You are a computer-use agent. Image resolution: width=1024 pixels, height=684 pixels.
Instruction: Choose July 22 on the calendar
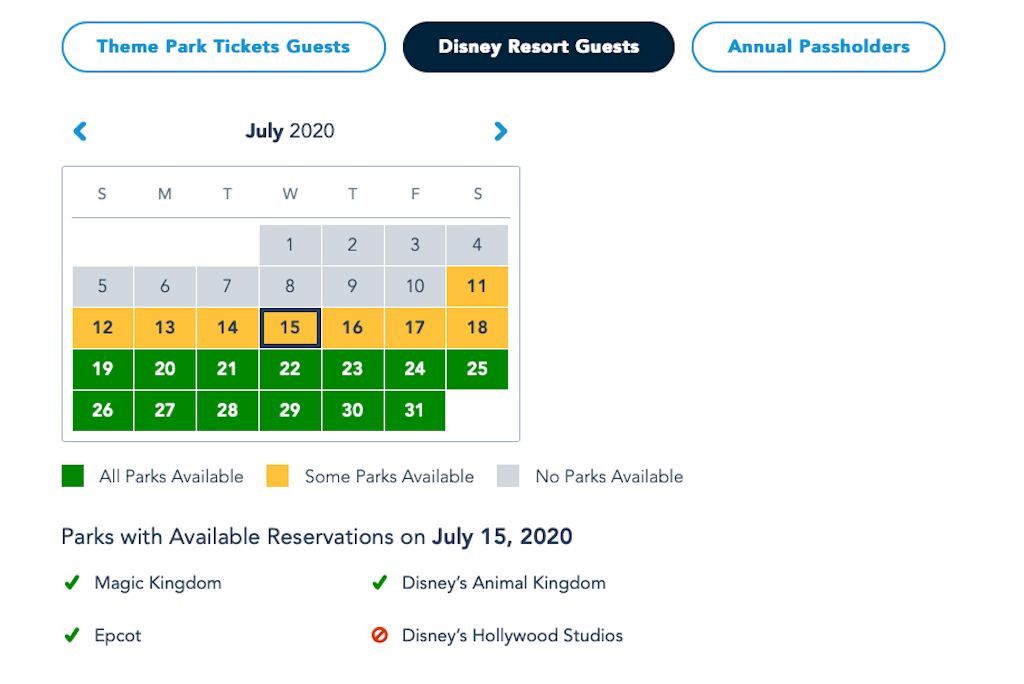pyautogui.click(x=290, y=369)
